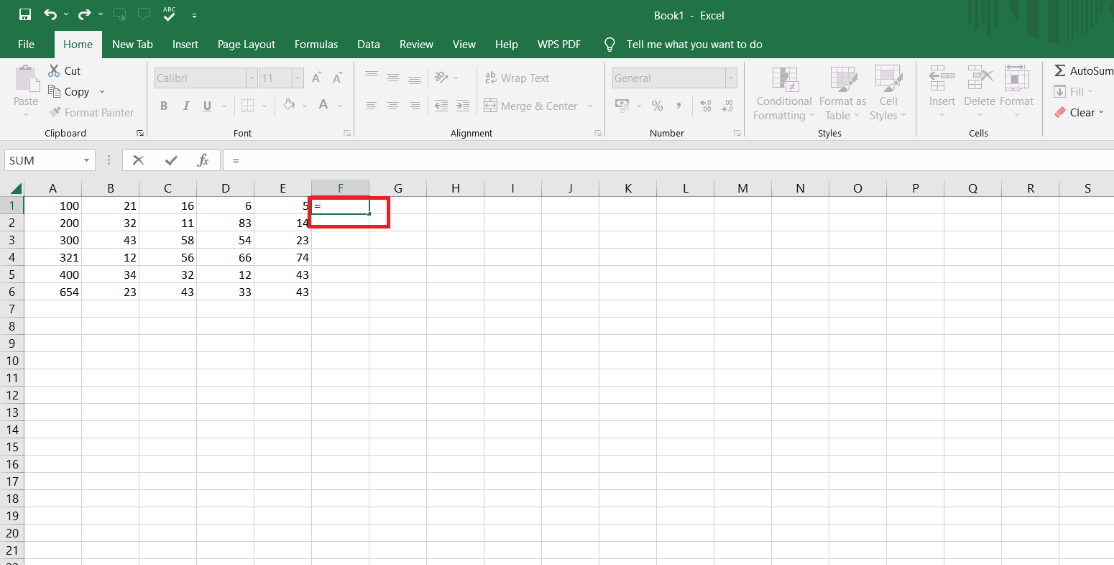Switch to the Page Layout tab
This screenshot has width=1114, height=565.
(x=246, y=44)
